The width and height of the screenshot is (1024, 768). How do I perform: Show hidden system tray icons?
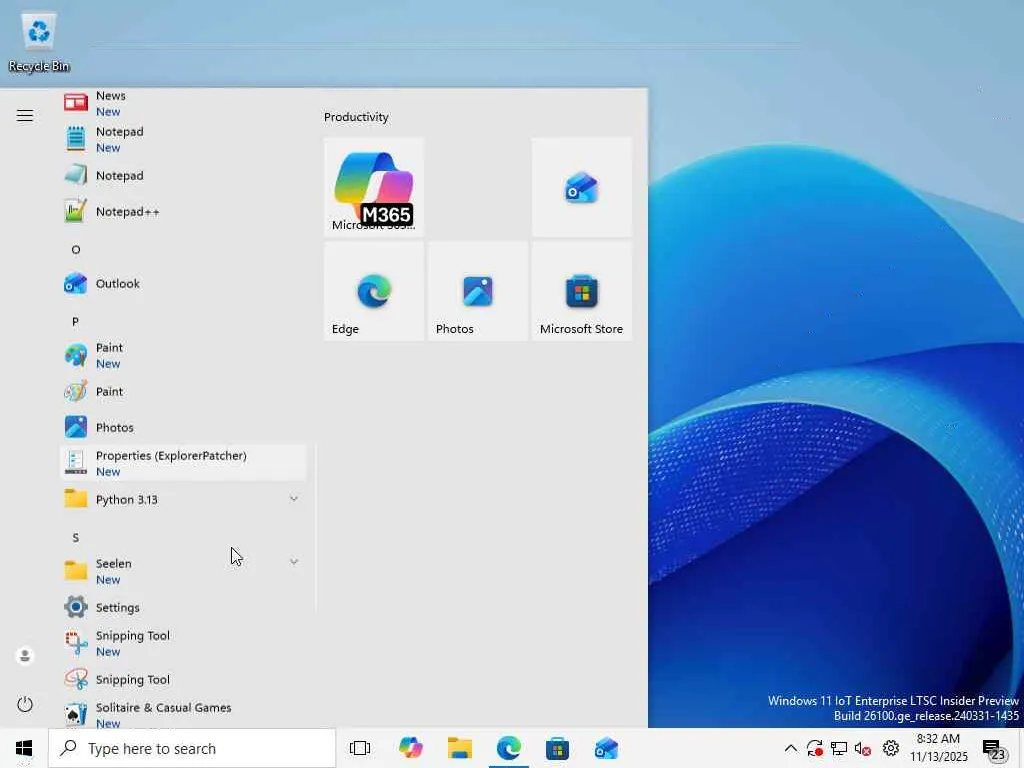[790, 748]
